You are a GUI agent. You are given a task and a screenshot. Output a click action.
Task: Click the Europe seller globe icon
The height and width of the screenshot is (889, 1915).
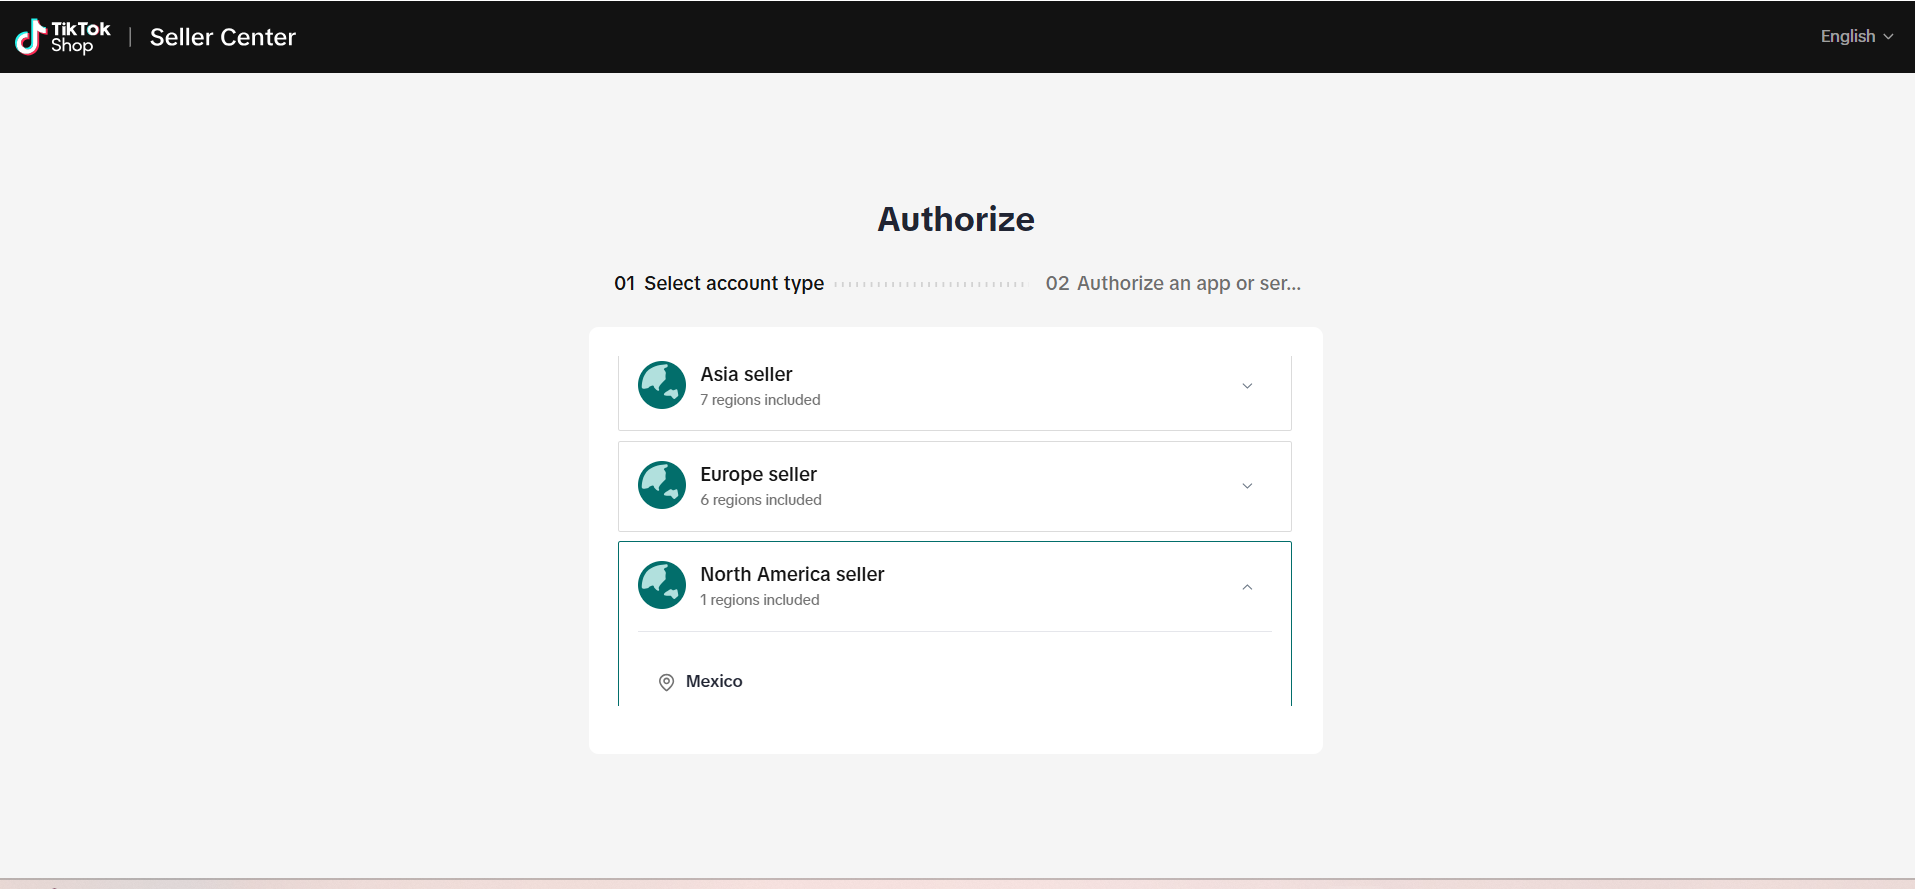pyautogui.click(x=662, y=485)
